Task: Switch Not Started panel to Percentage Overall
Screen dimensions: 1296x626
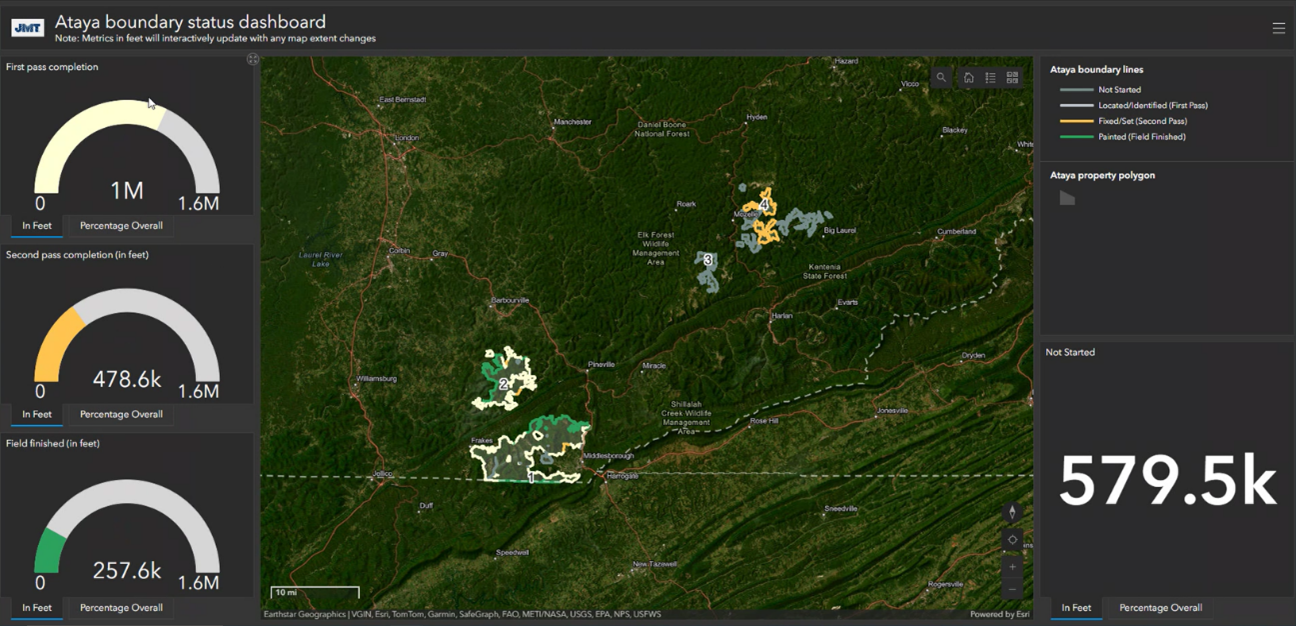Action: click(x=1160, y=607)
